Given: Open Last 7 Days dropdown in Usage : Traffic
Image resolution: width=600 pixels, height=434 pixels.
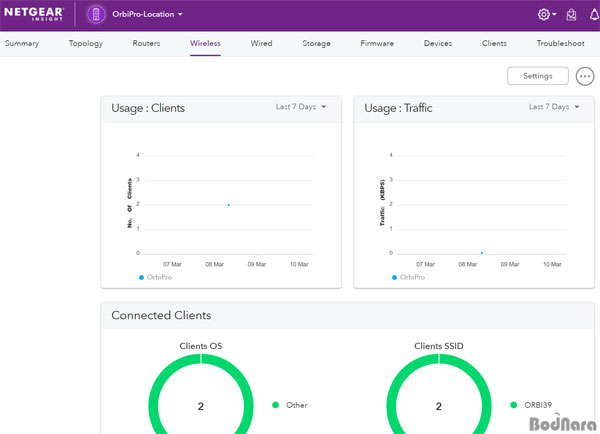Looking at the screenshot, I should point(554,107).
